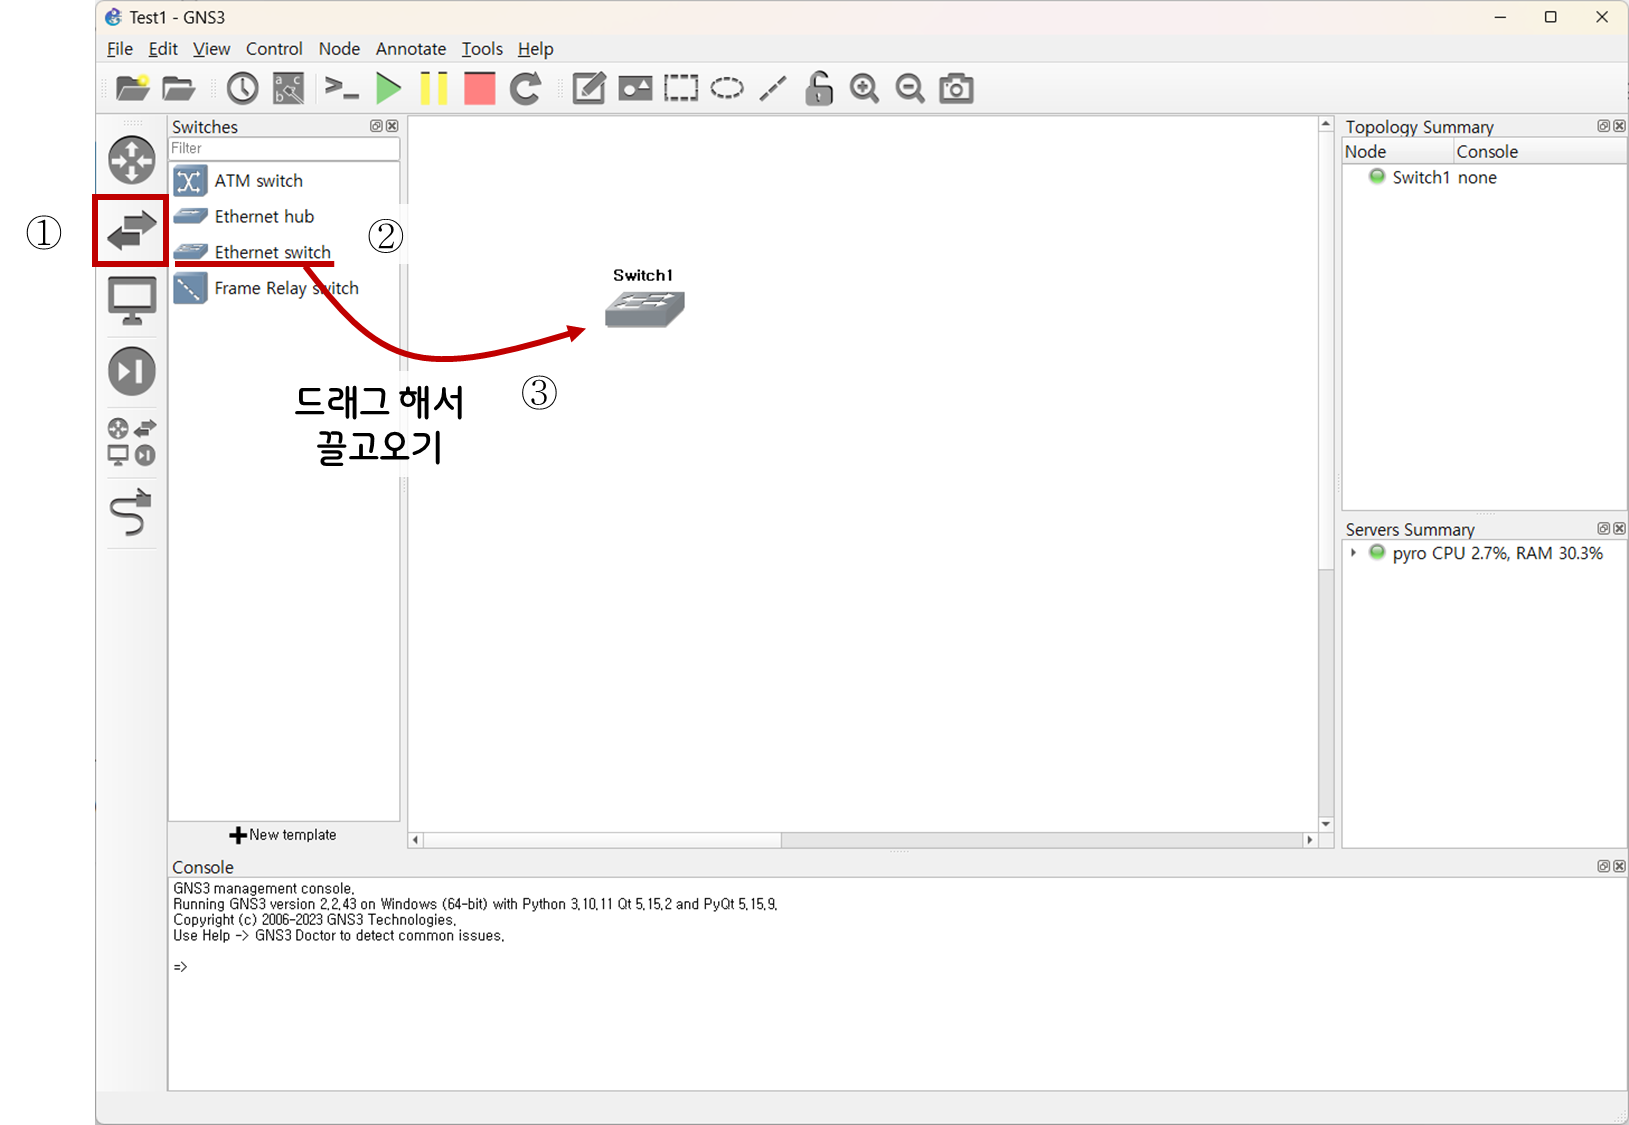Select ATM switch in Switches list

click(x=284, y=181)
